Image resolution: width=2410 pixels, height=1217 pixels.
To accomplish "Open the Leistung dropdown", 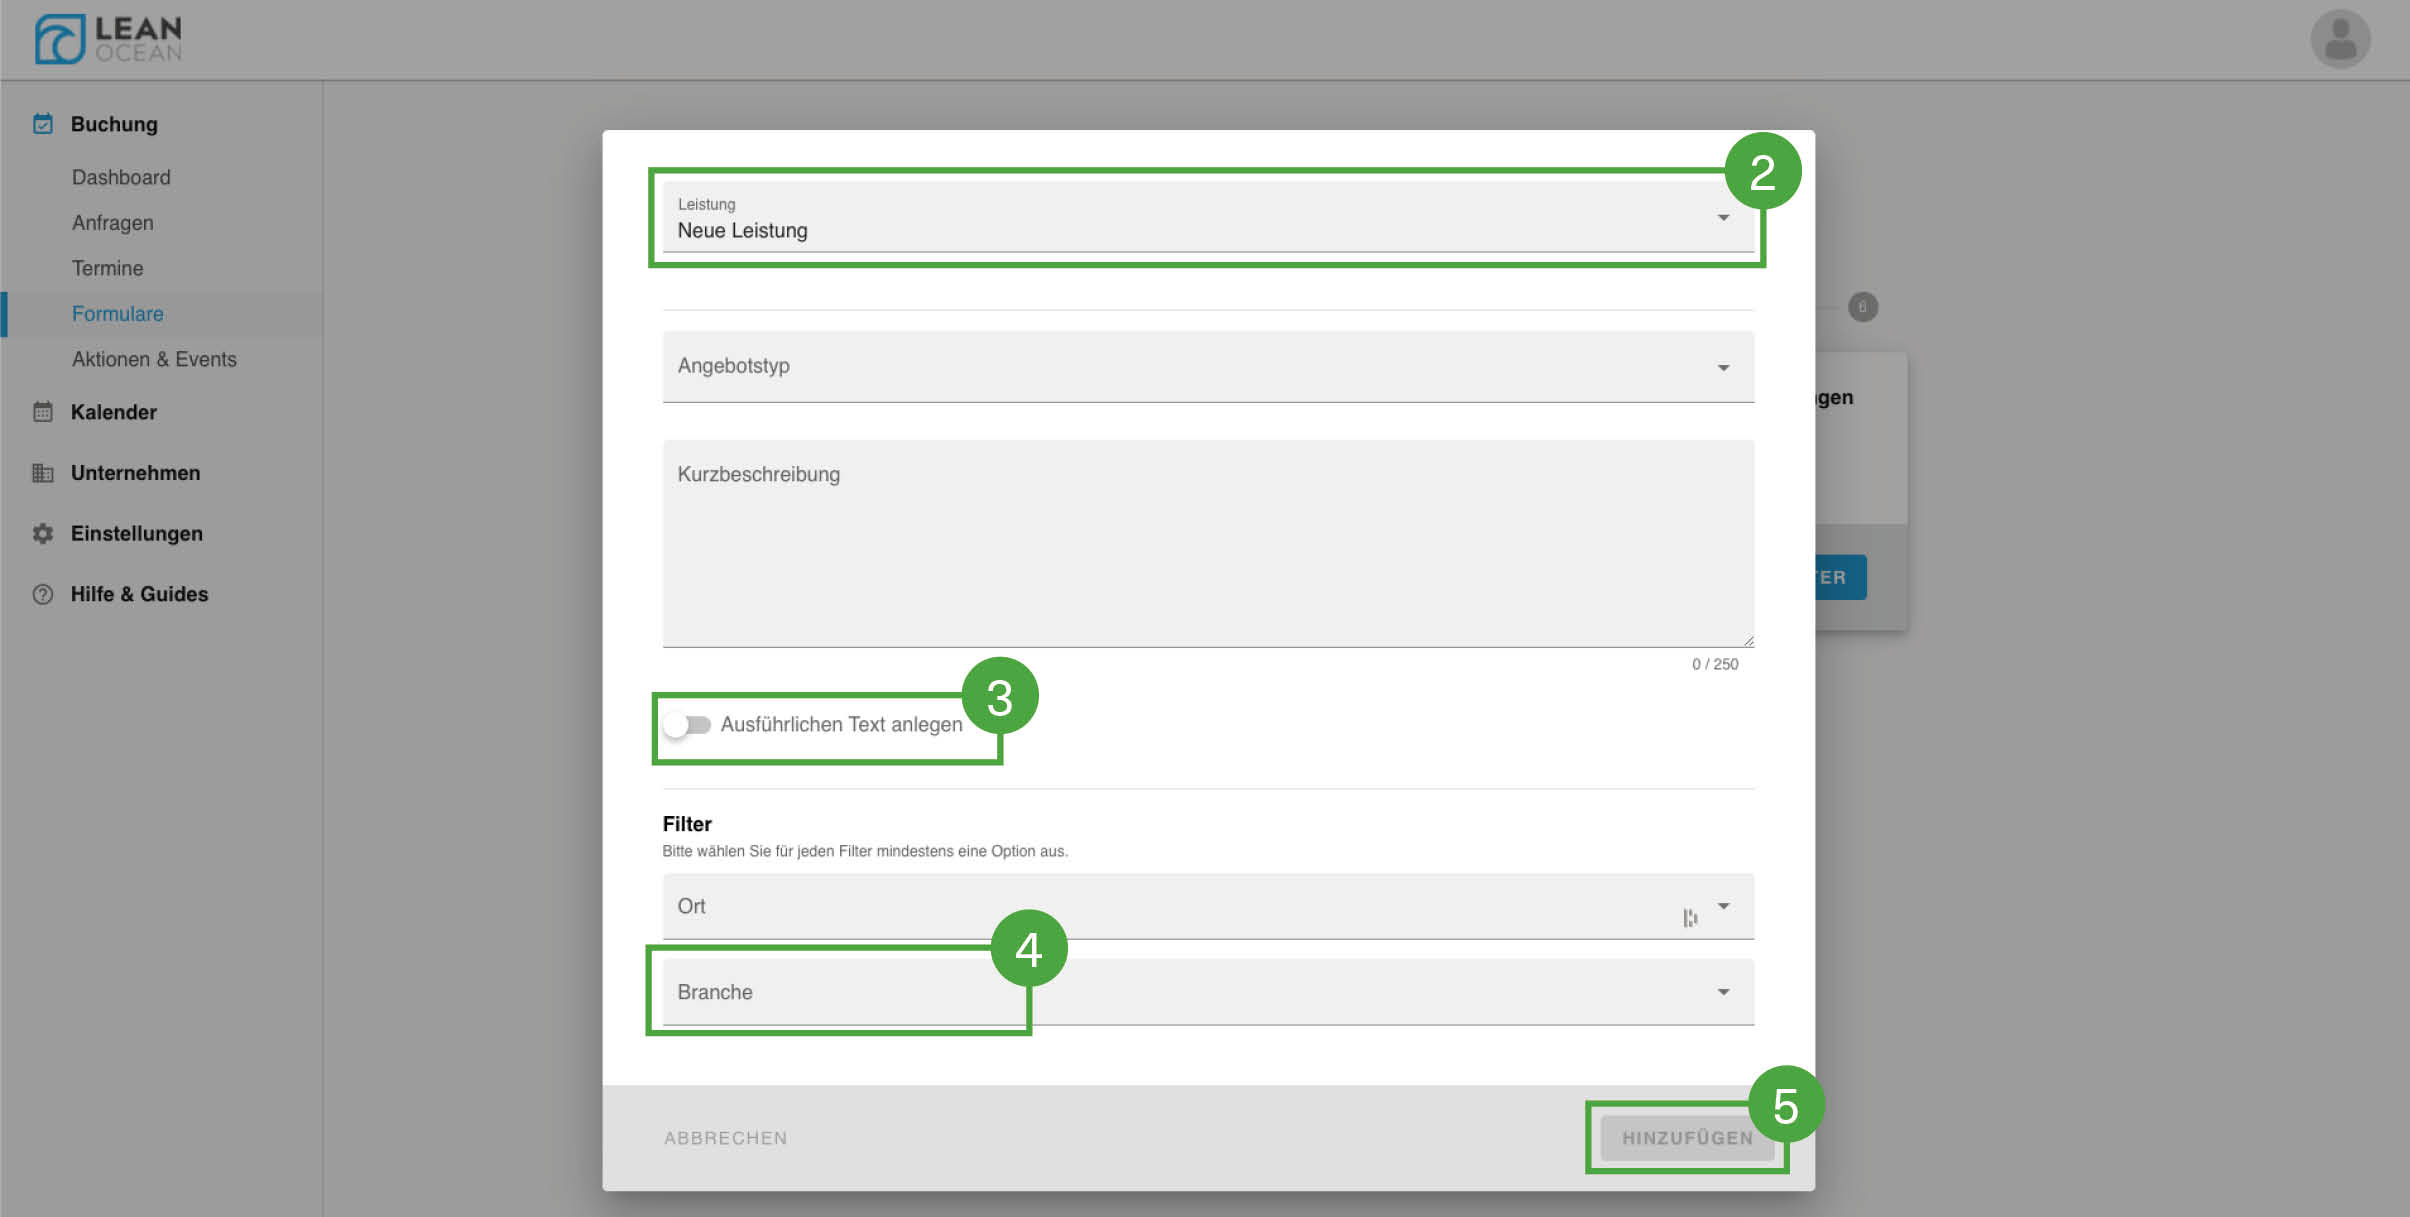I will click(x=1207, y=218).
